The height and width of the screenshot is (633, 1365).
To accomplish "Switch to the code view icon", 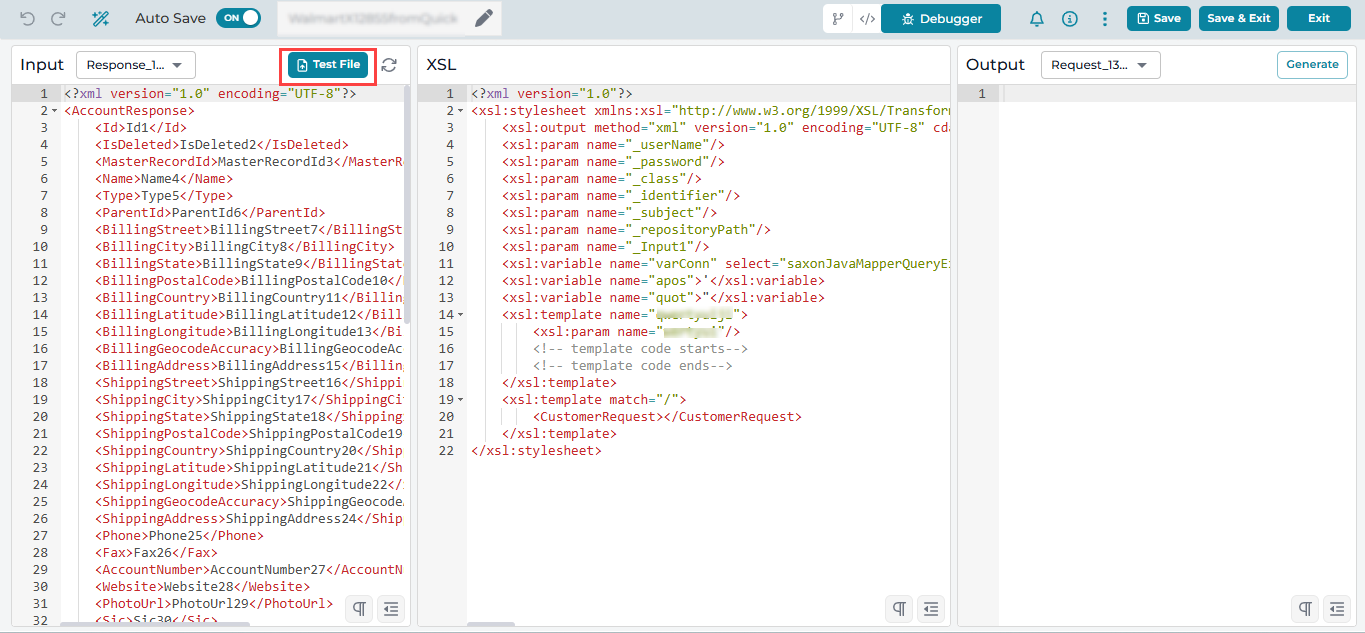I will [x=867, y=18].
